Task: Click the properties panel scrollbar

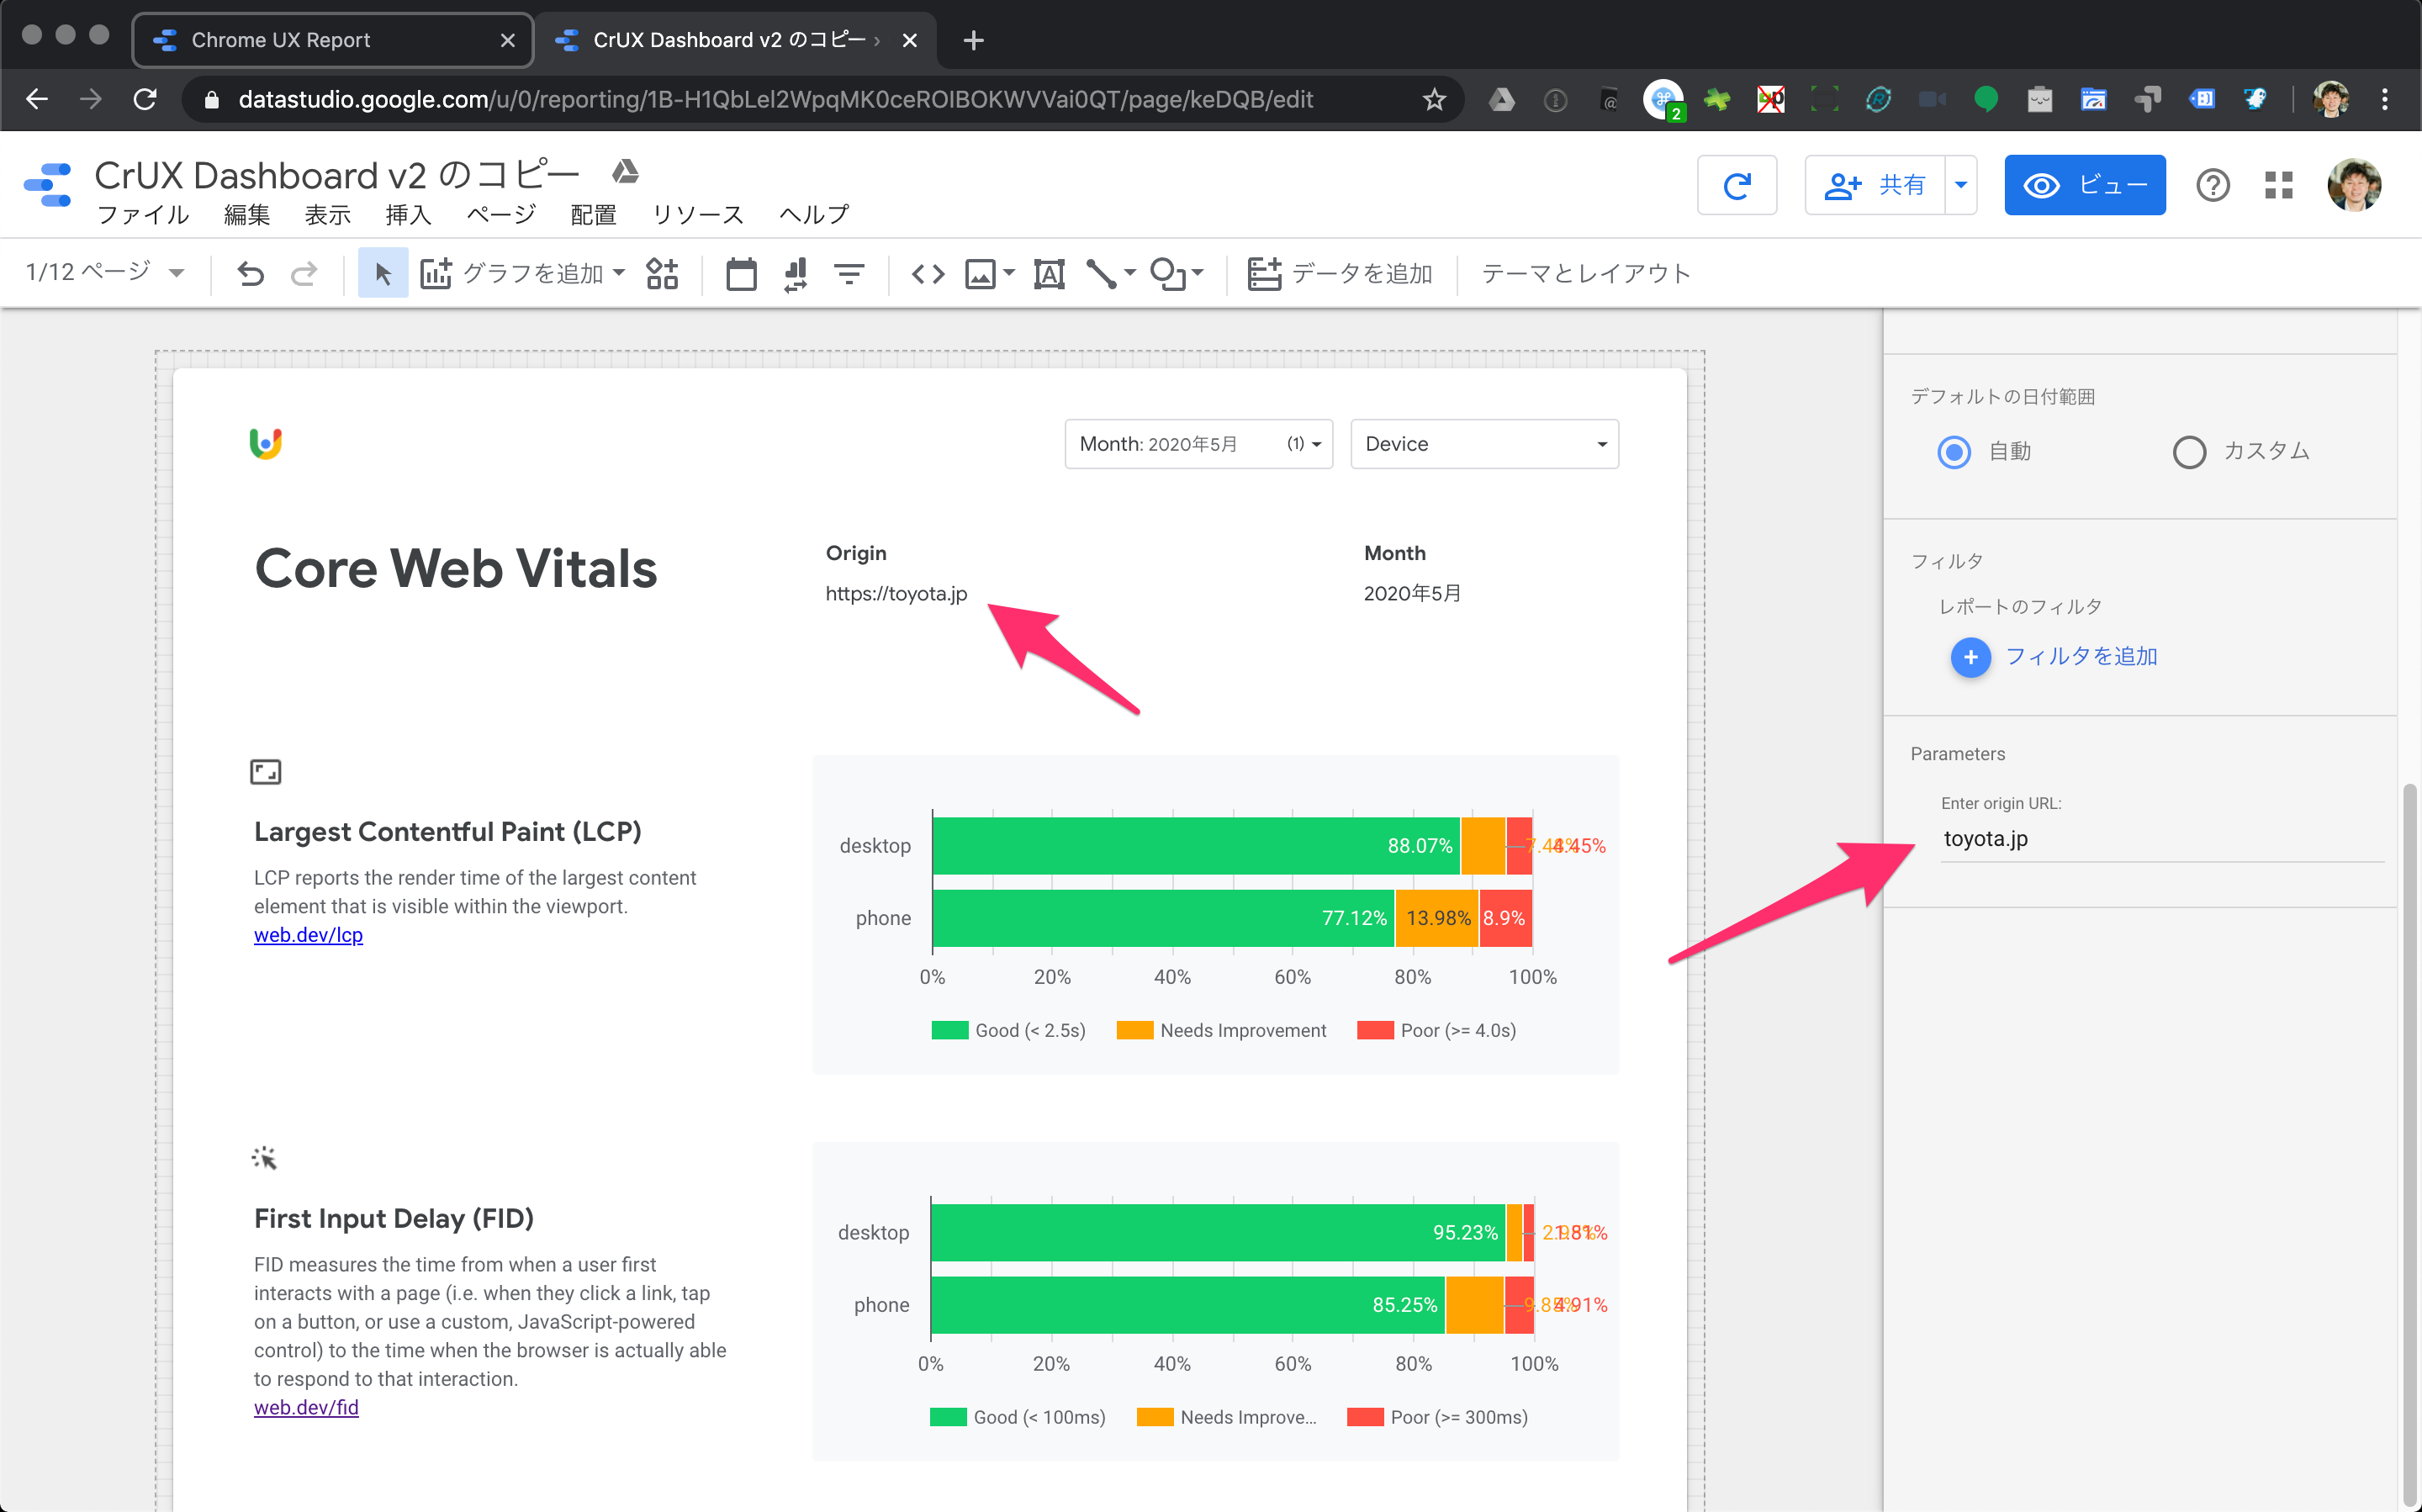Action: pyautogui.click(x=2409, y=1144)
